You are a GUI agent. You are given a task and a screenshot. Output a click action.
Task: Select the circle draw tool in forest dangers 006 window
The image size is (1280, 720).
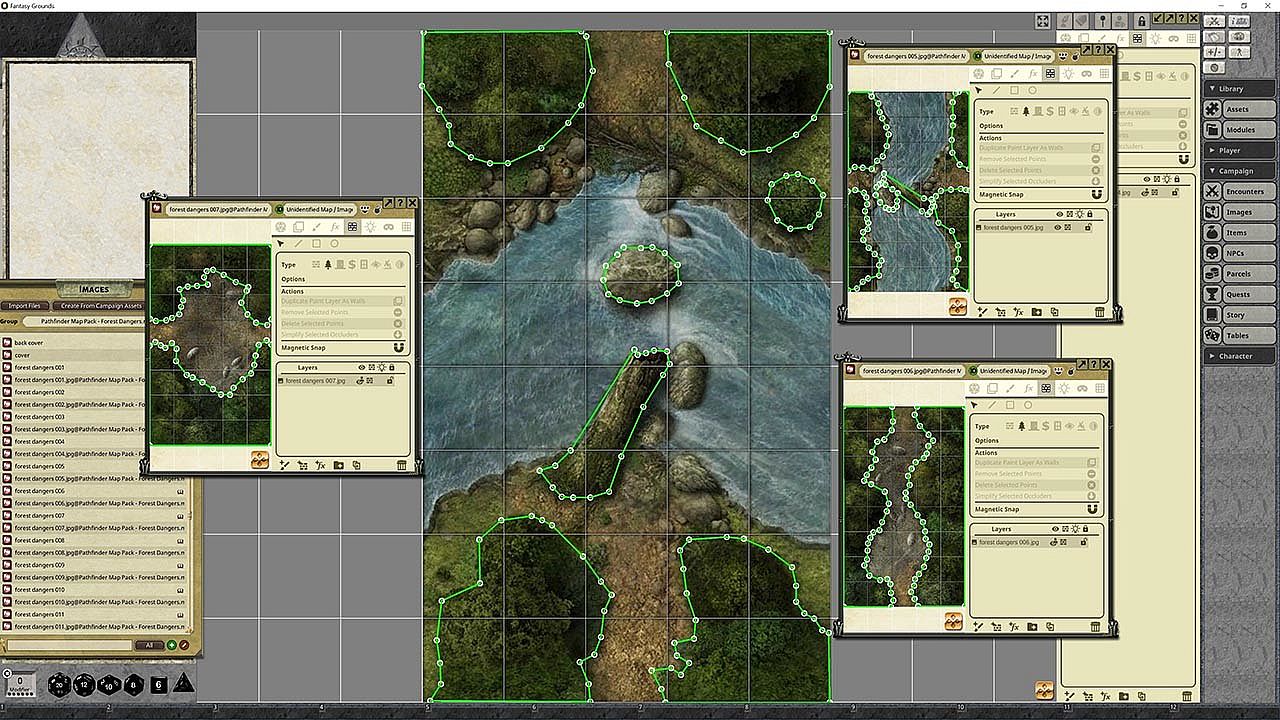click(1027, 405)
